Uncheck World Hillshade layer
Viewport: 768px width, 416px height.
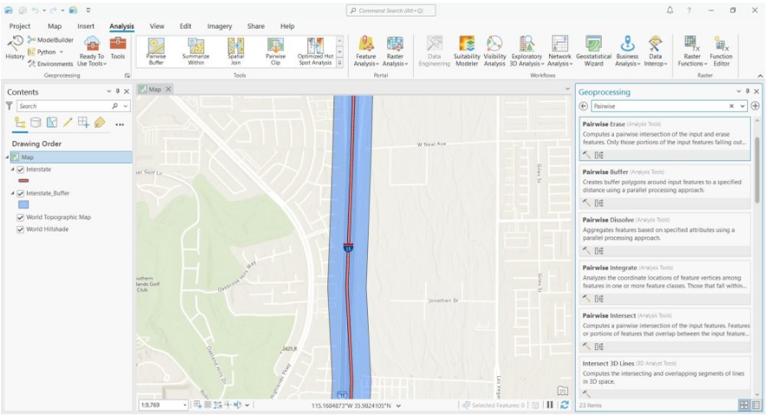click(21, 229)
